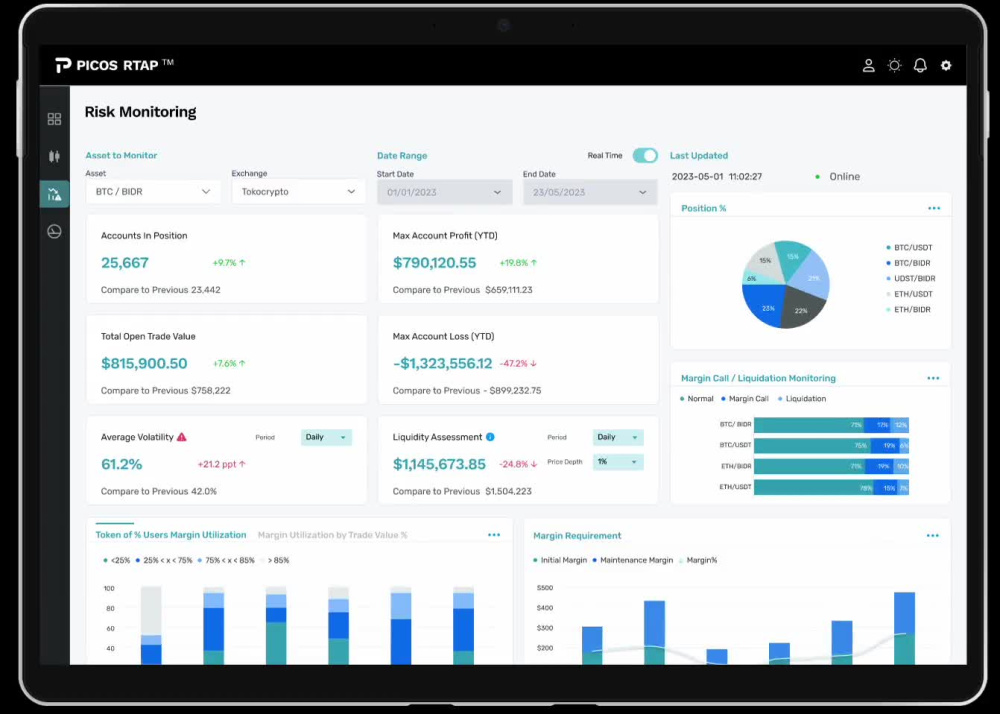This screenshot has height=714, width=1000.
Task: Toggle BTC/USDT legend in Position %
Action: point(909,247)
